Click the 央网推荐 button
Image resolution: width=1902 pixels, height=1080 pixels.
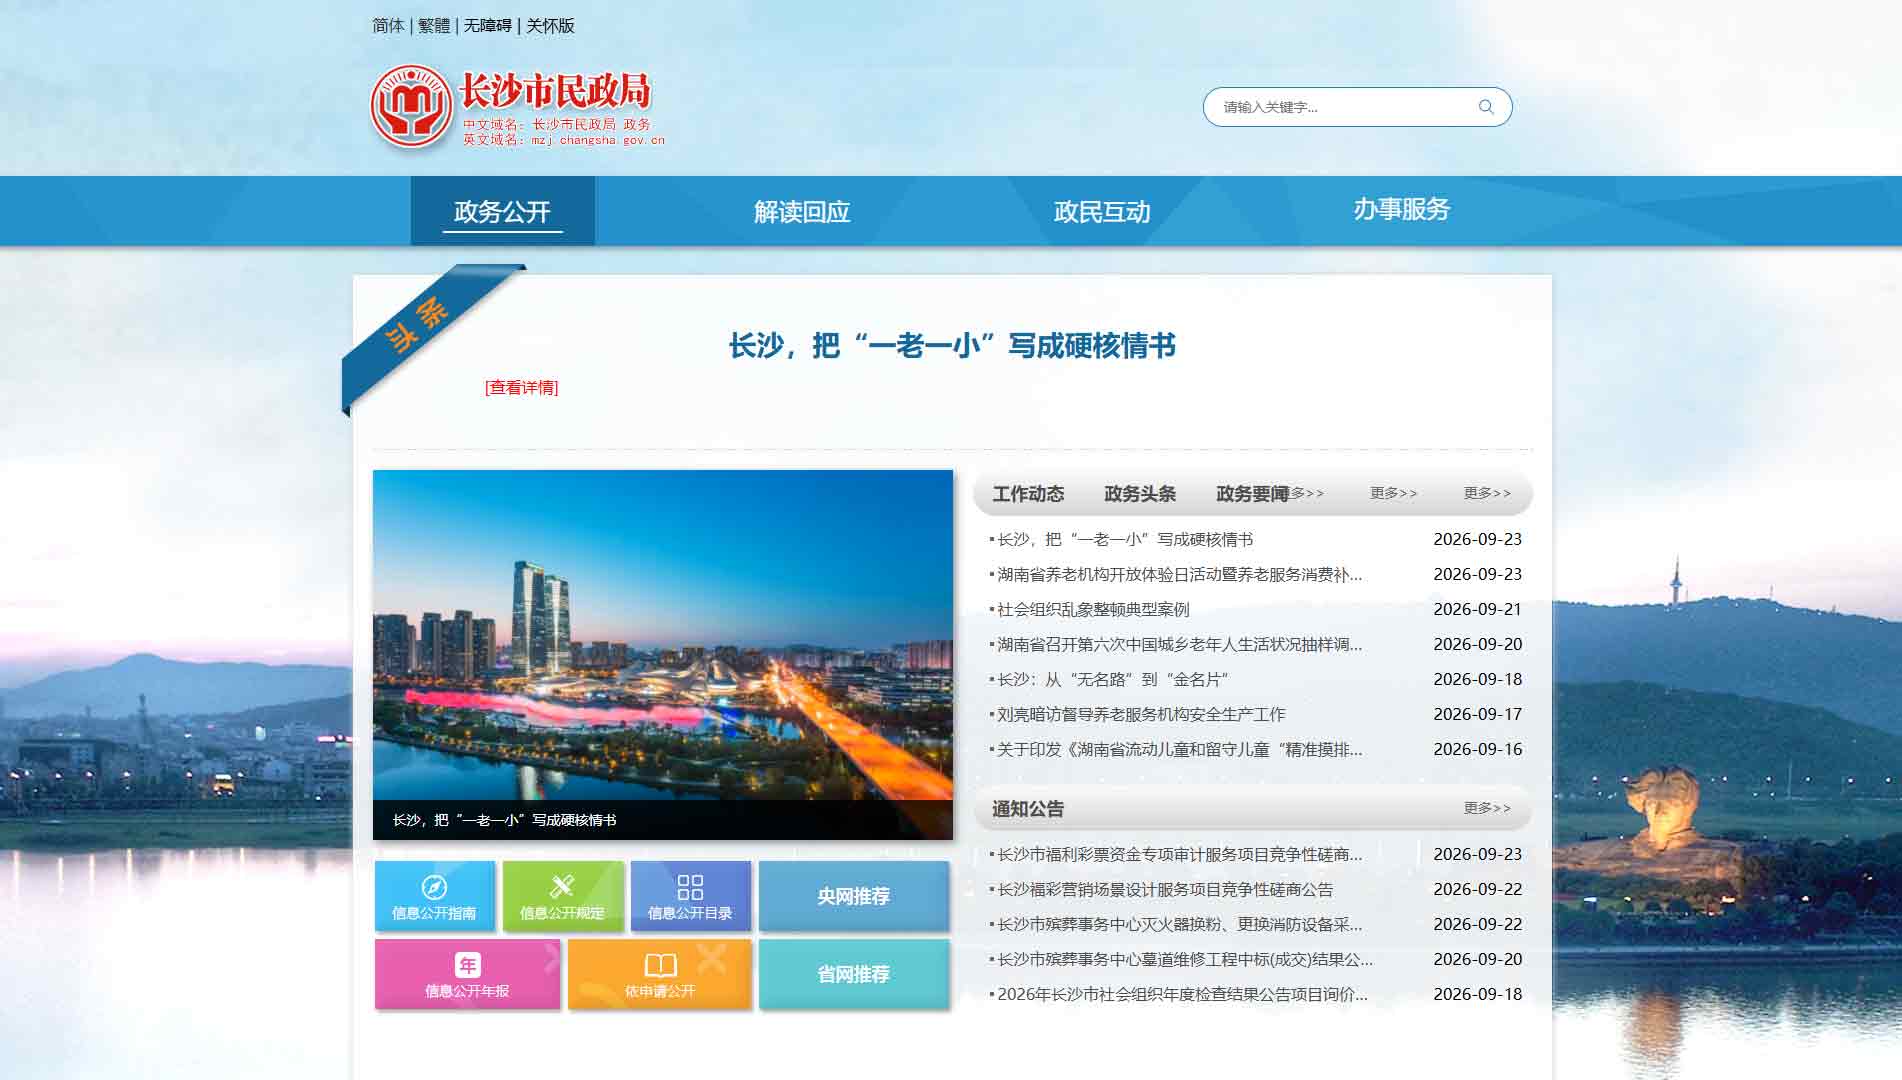tap(853, 896)
